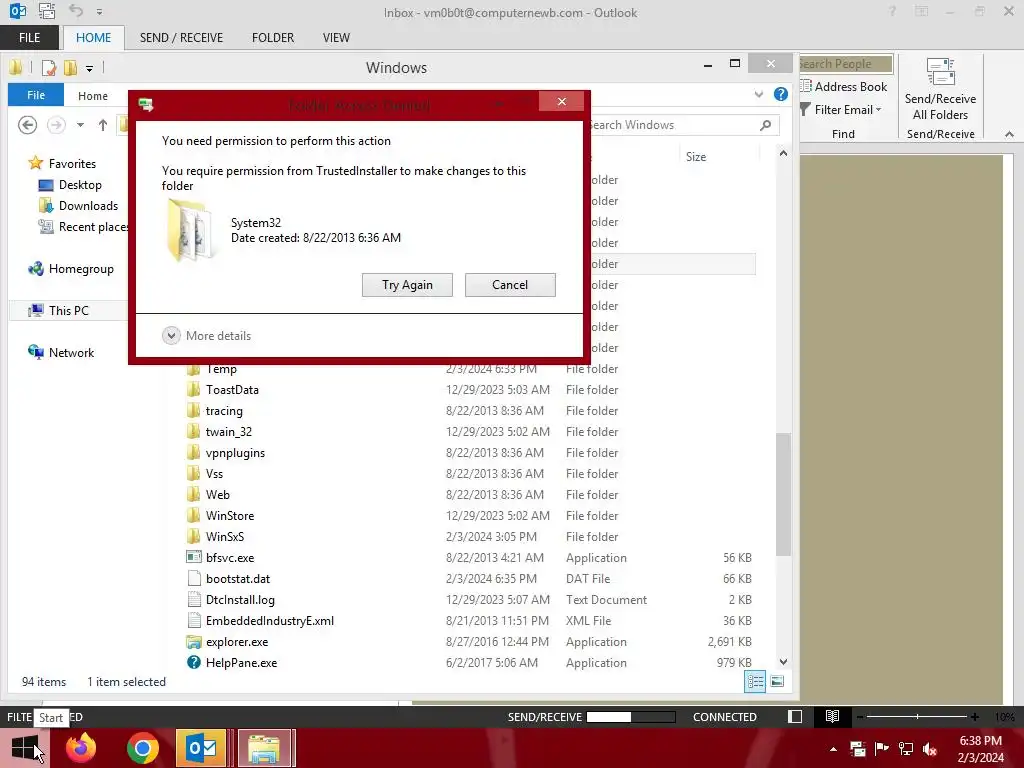Select the tracing folder icon
Viewport: 1024px width, 768px height.
(x=194, y=411)
